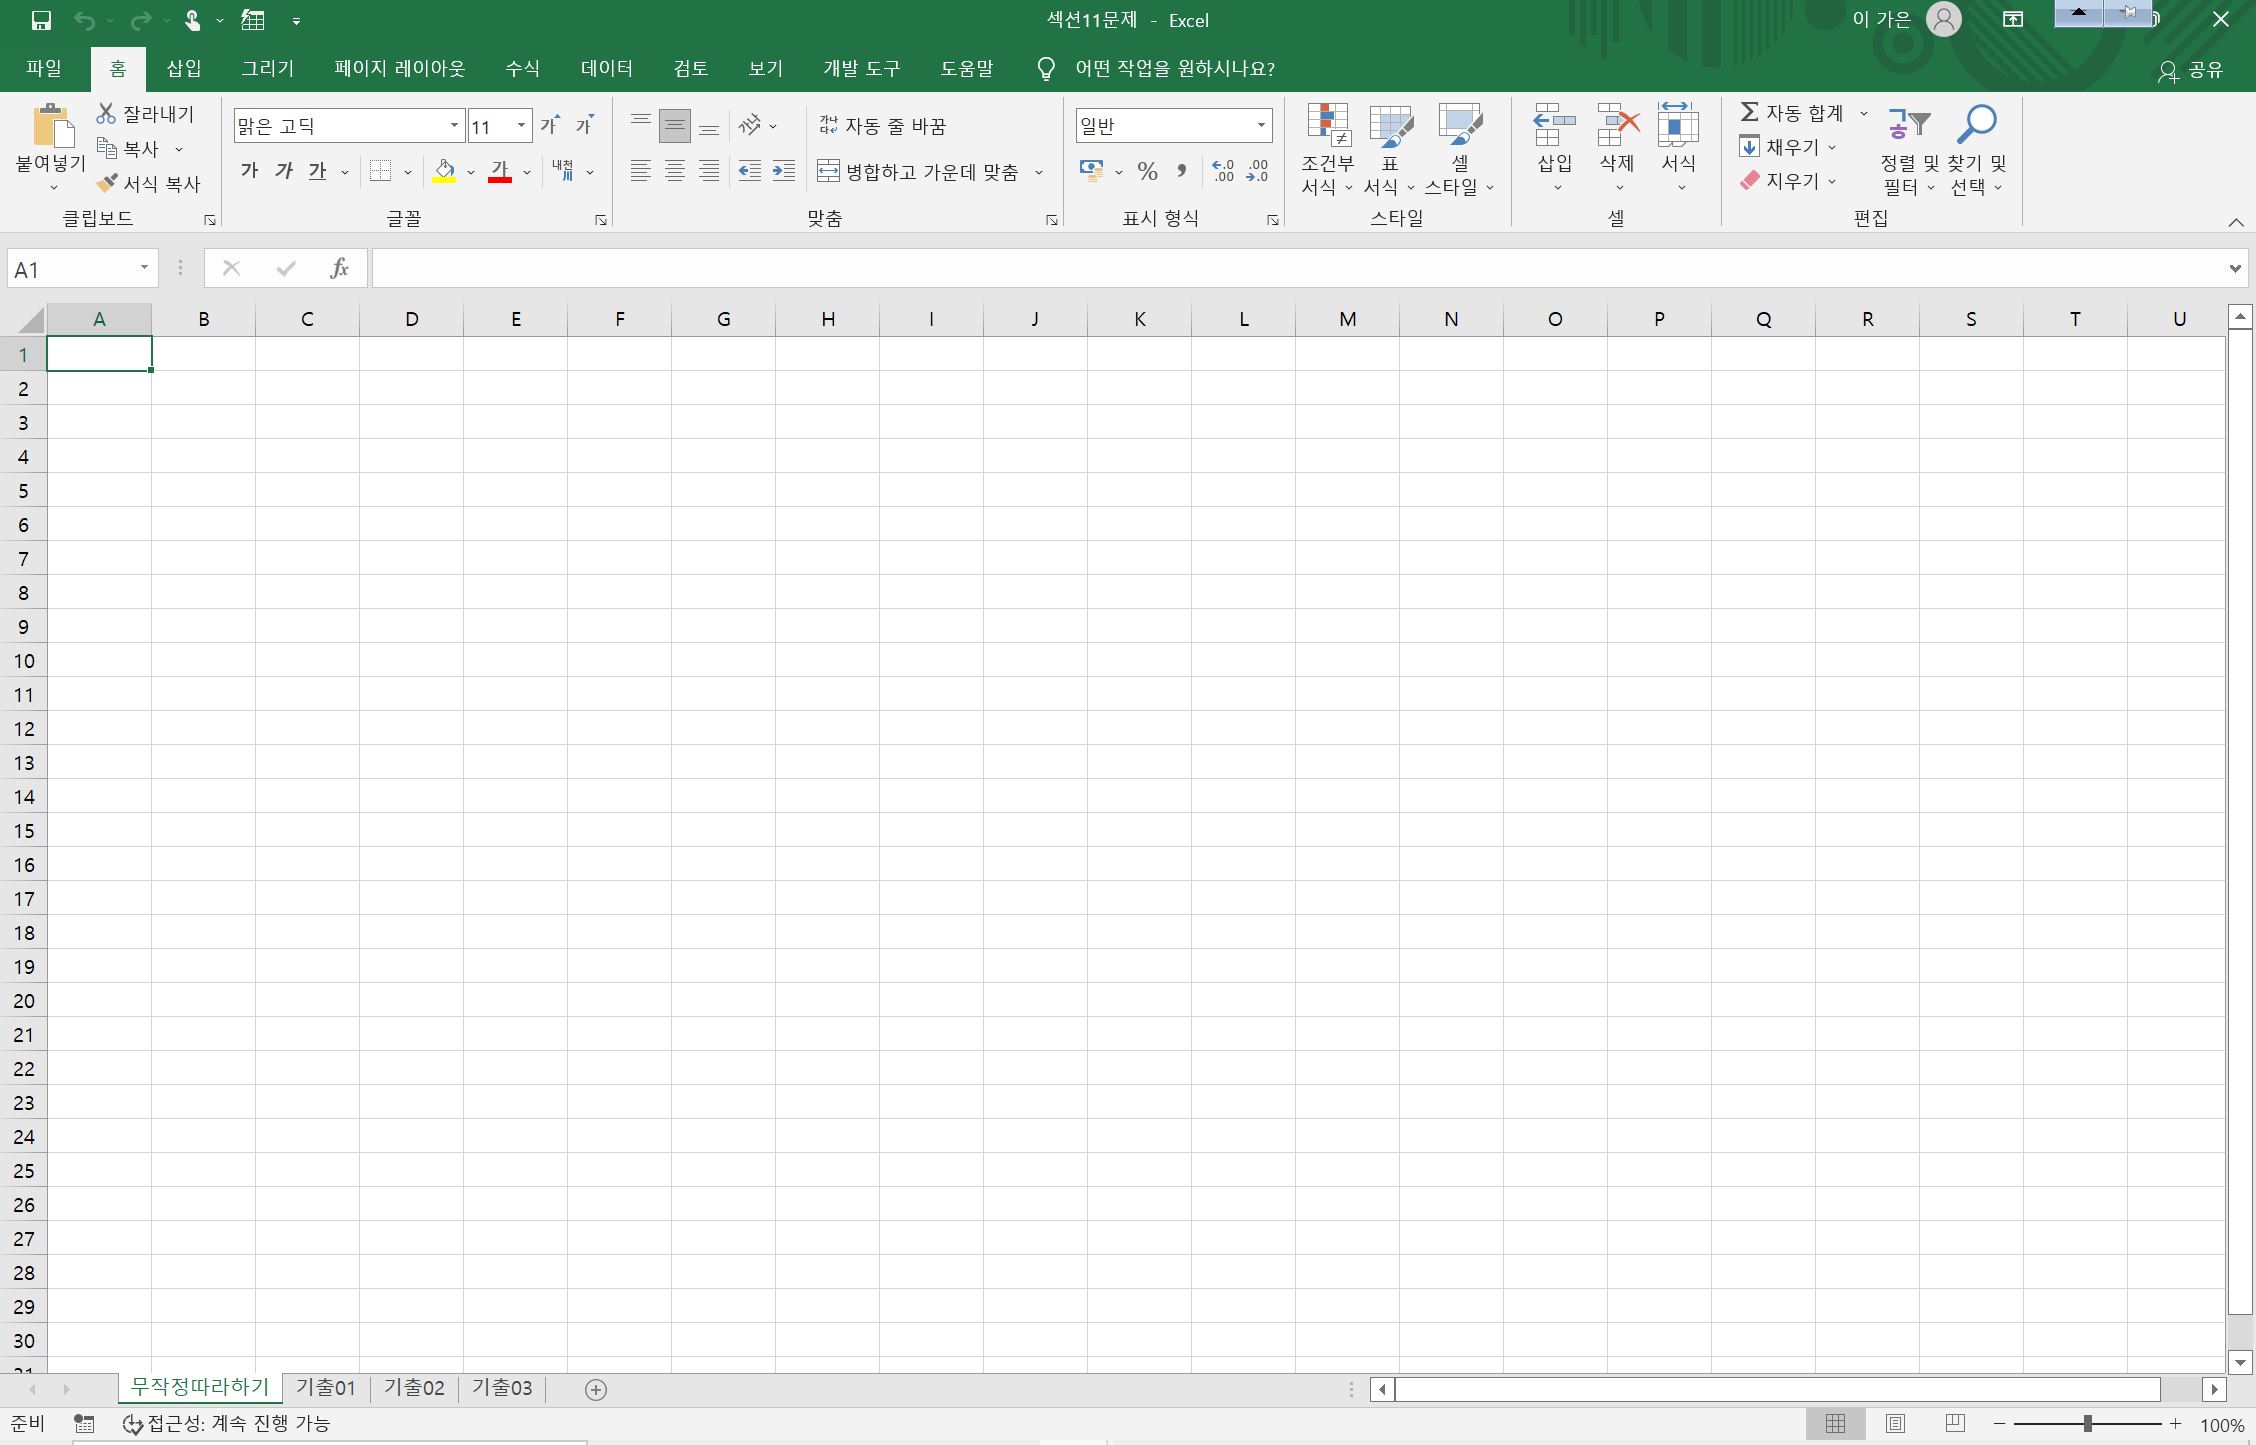This screenshot has height=1445, width=2256.
Task: Click the percent style icon
Action: pos(1147,171)
